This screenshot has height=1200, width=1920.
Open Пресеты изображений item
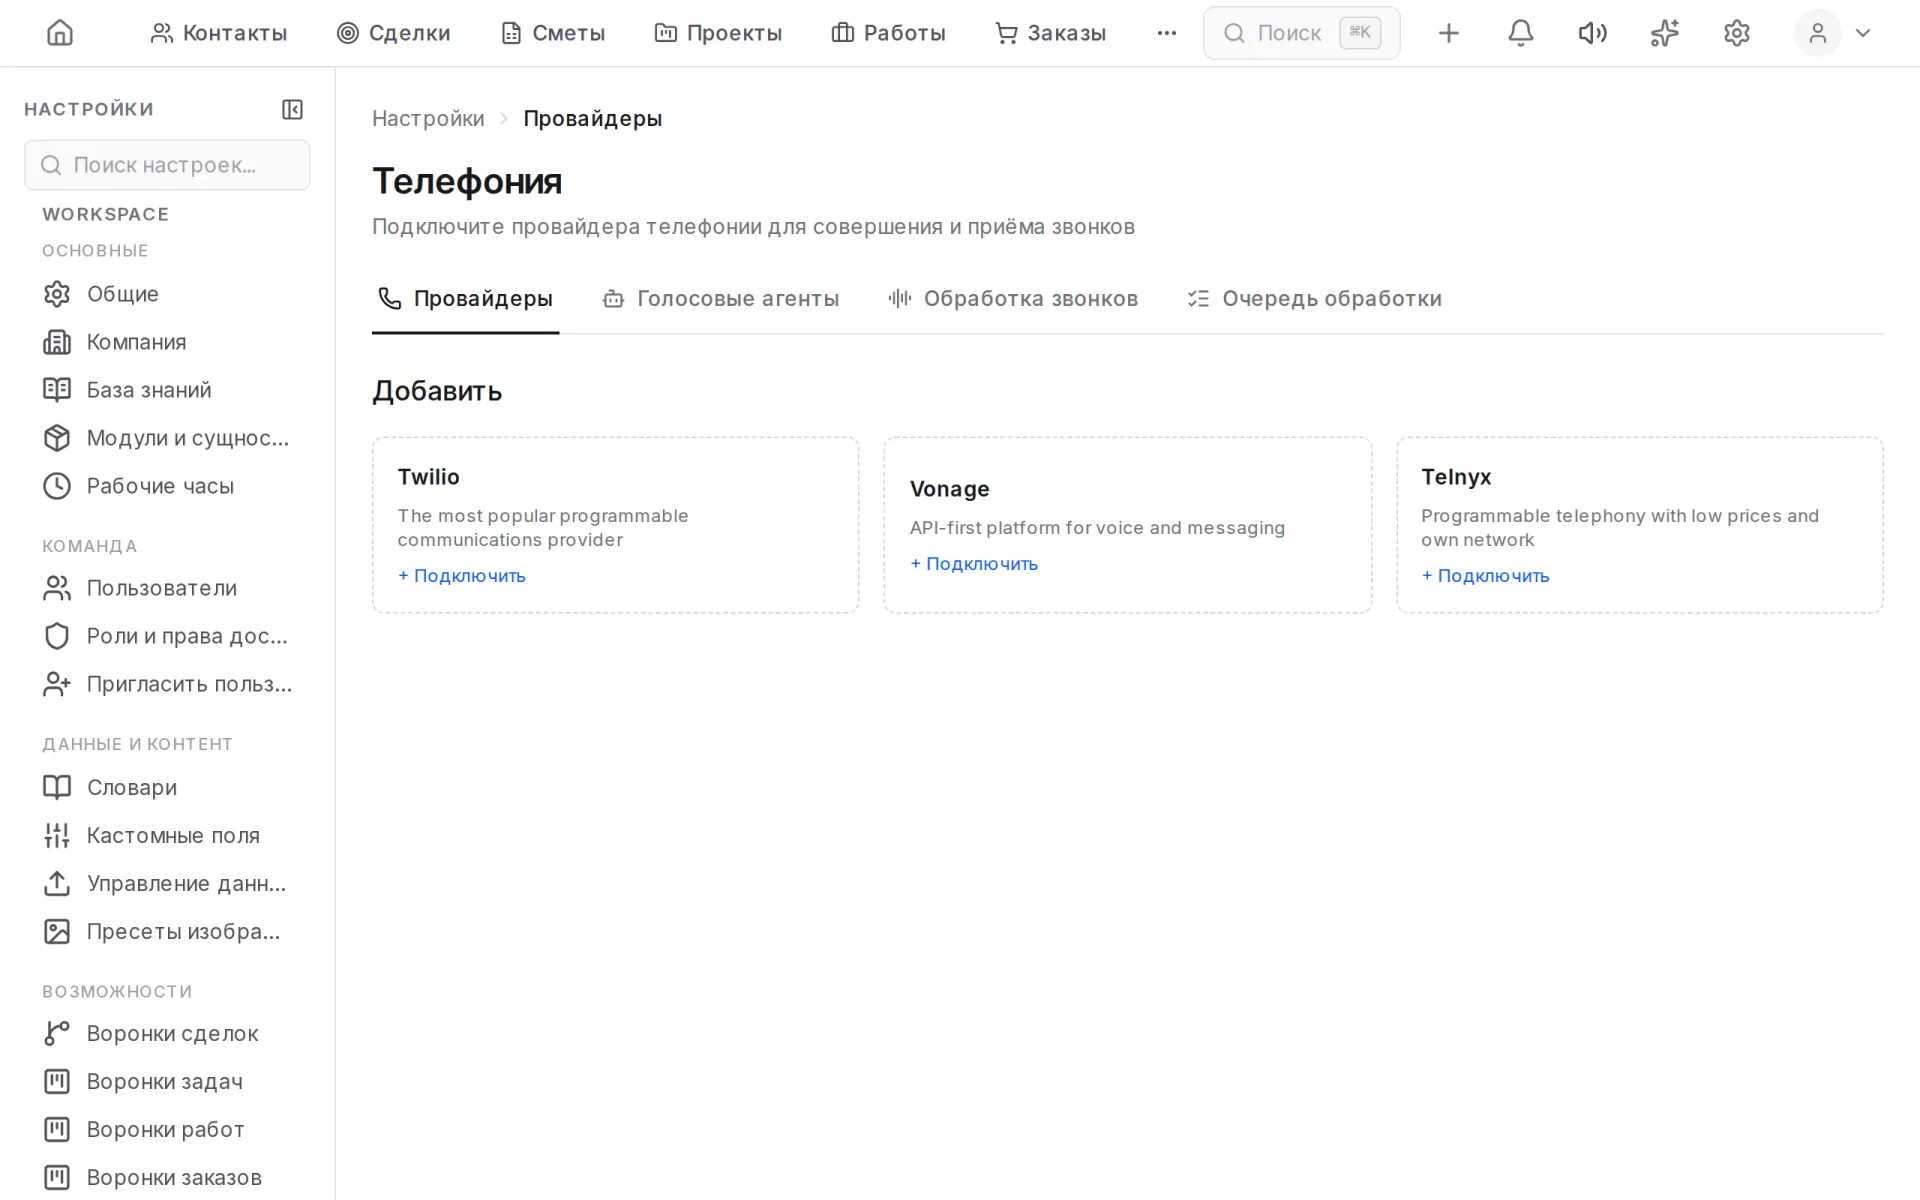(x=167, y=931)
